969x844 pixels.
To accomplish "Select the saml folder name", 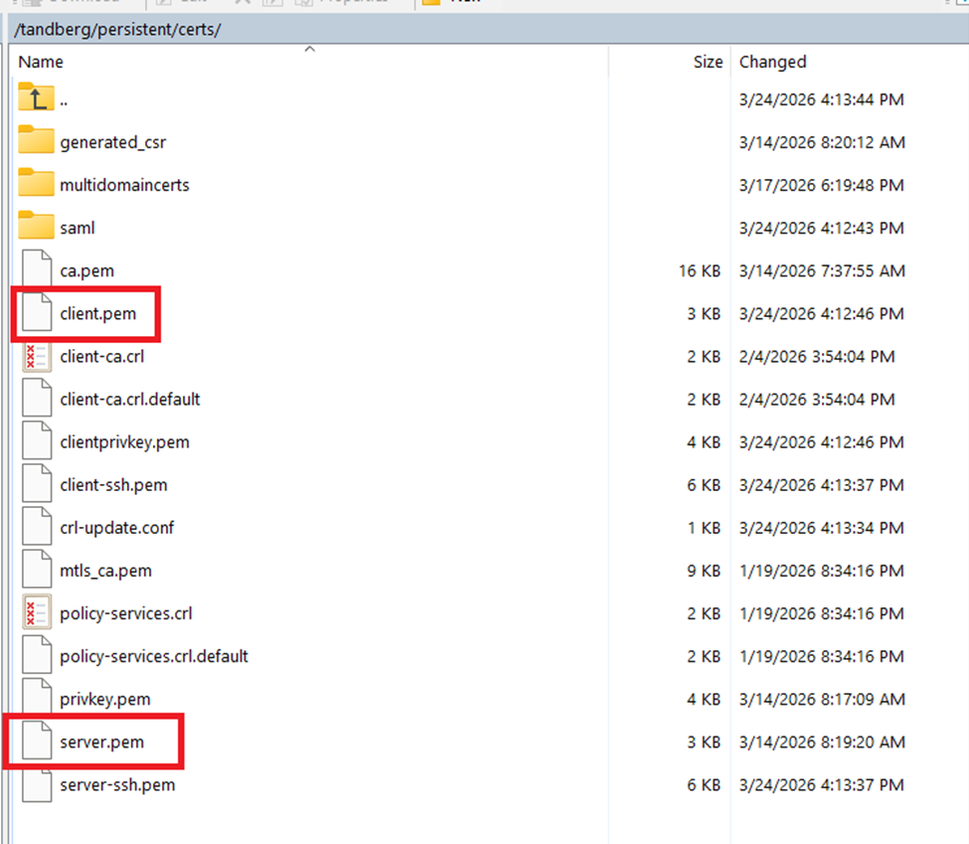I will pyautogui.click(x=77, y=228).
